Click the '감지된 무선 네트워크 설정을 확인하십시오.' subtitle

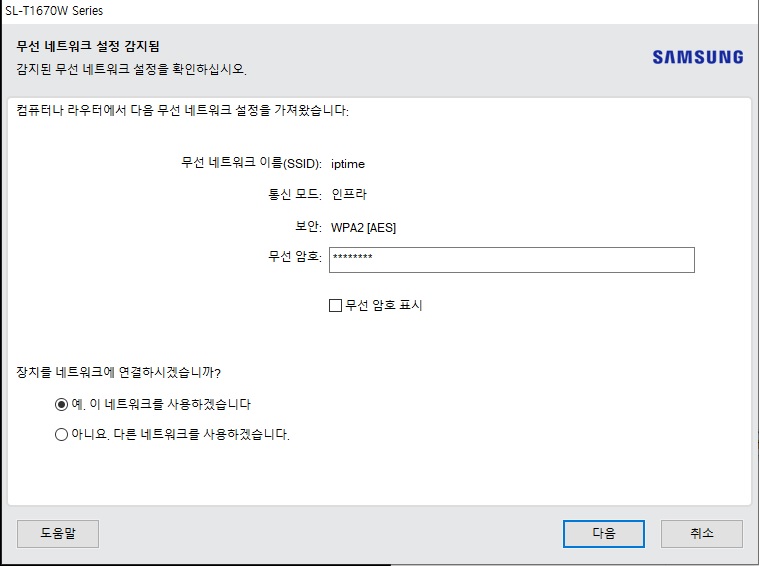pos(132,69)
